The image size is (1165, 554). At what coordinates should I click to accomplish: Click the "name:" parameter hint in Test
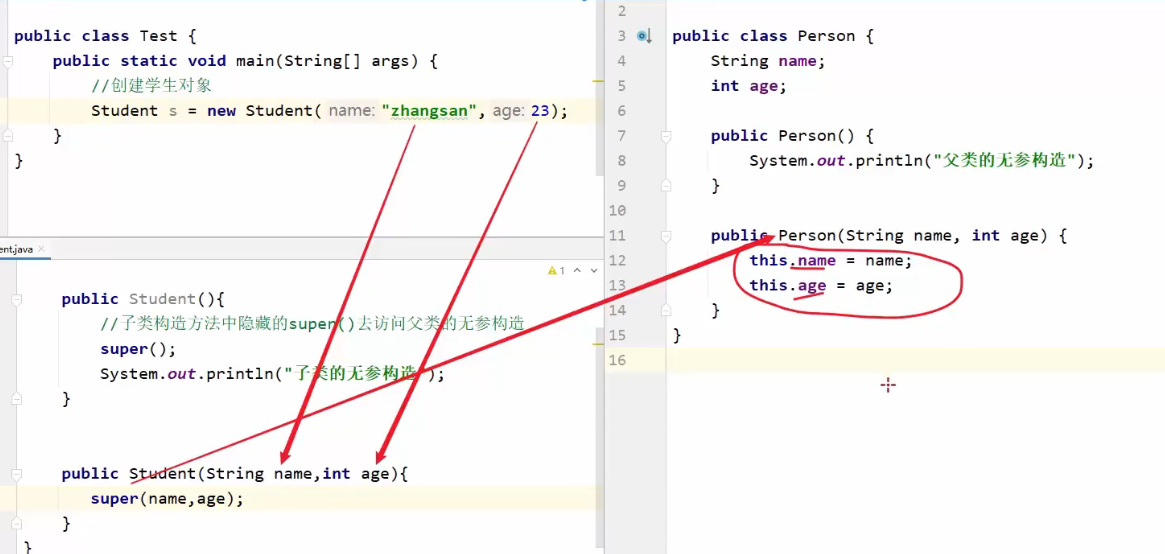coord(350,111)
